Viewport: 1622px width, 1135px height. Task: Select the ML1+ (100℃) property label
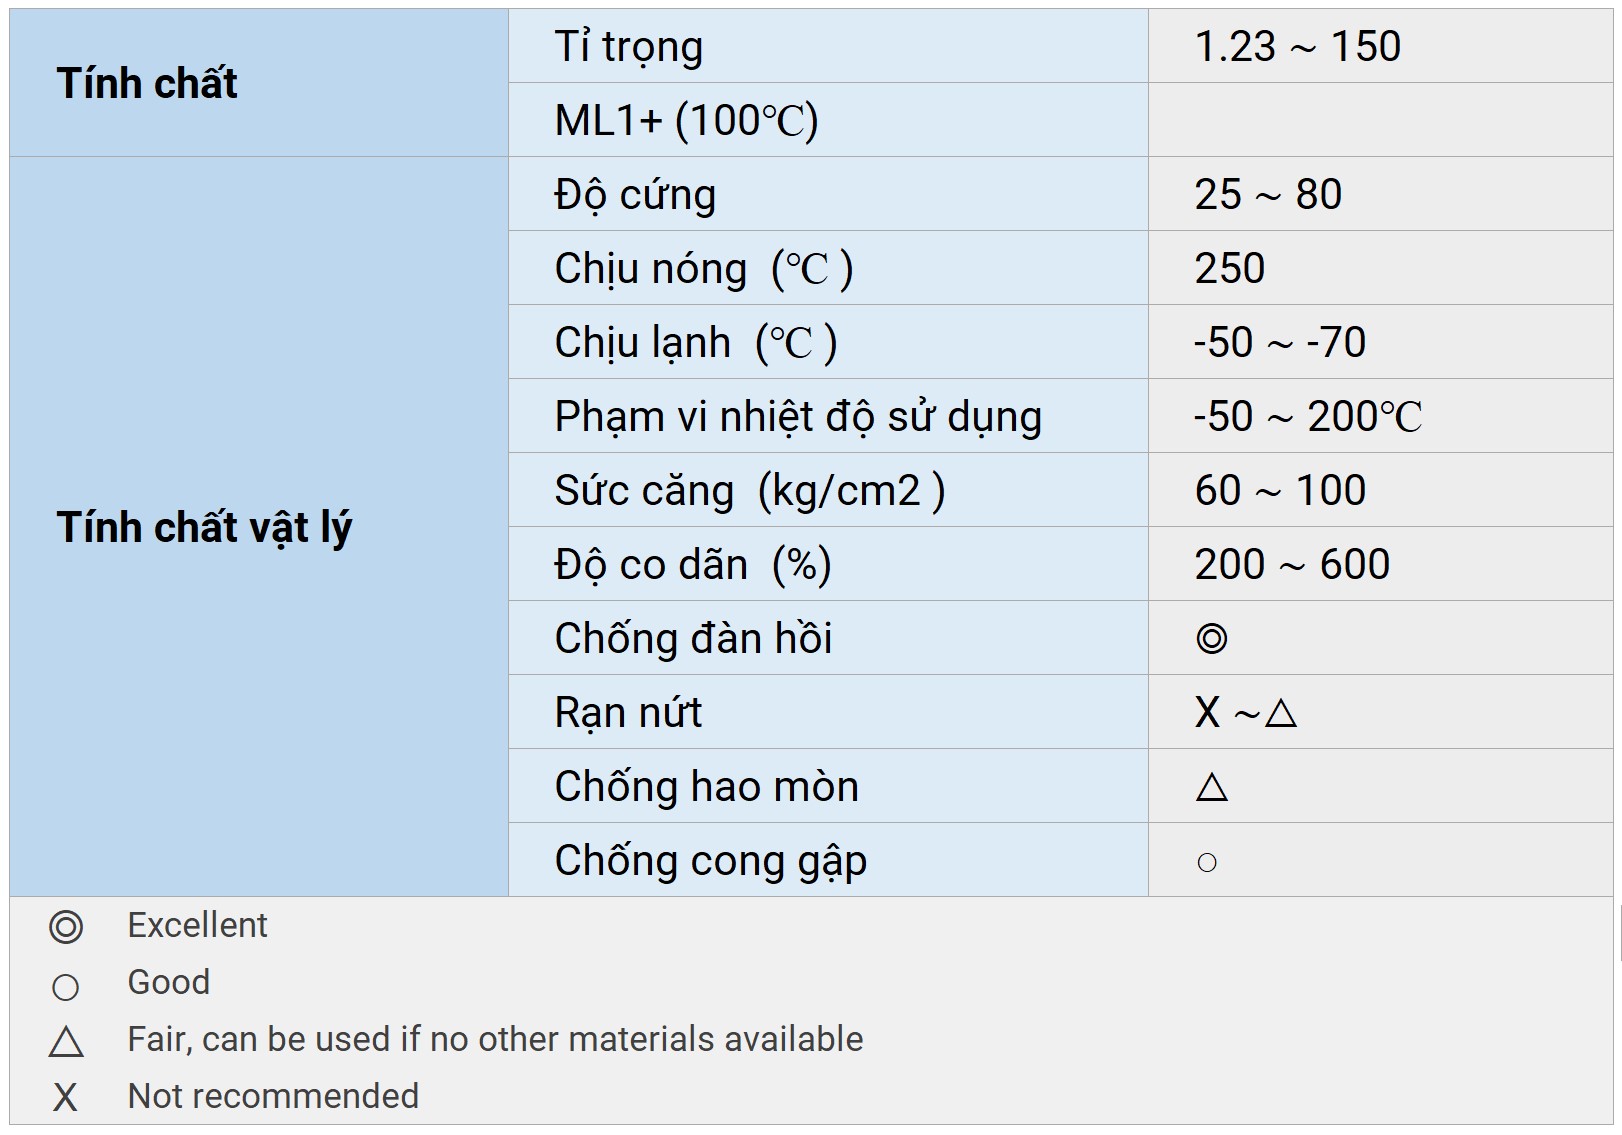point(686,121)
